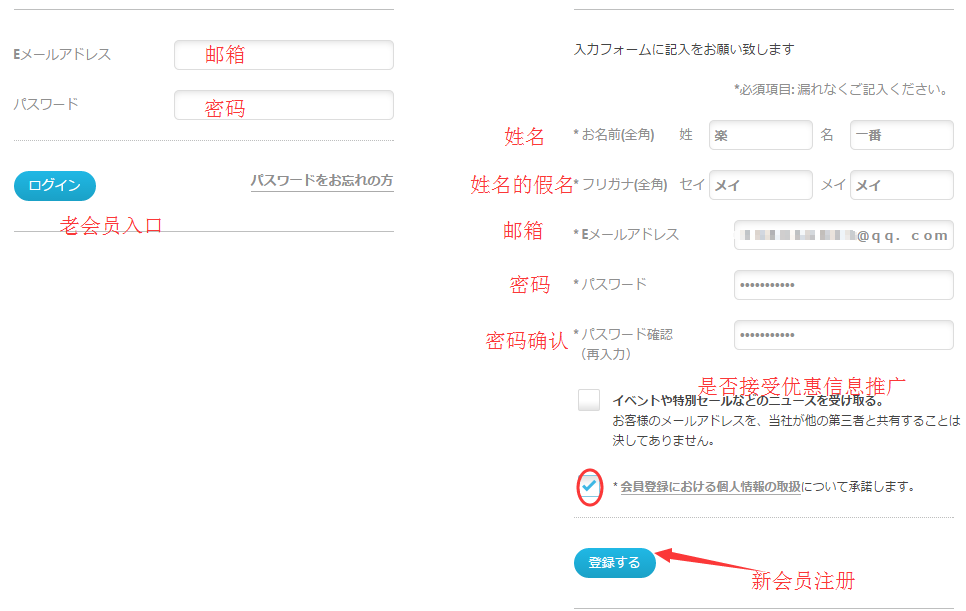Click the パスワード確認（再入力）label
Screen dimensions: 966x611
click(x=626, y=343)
